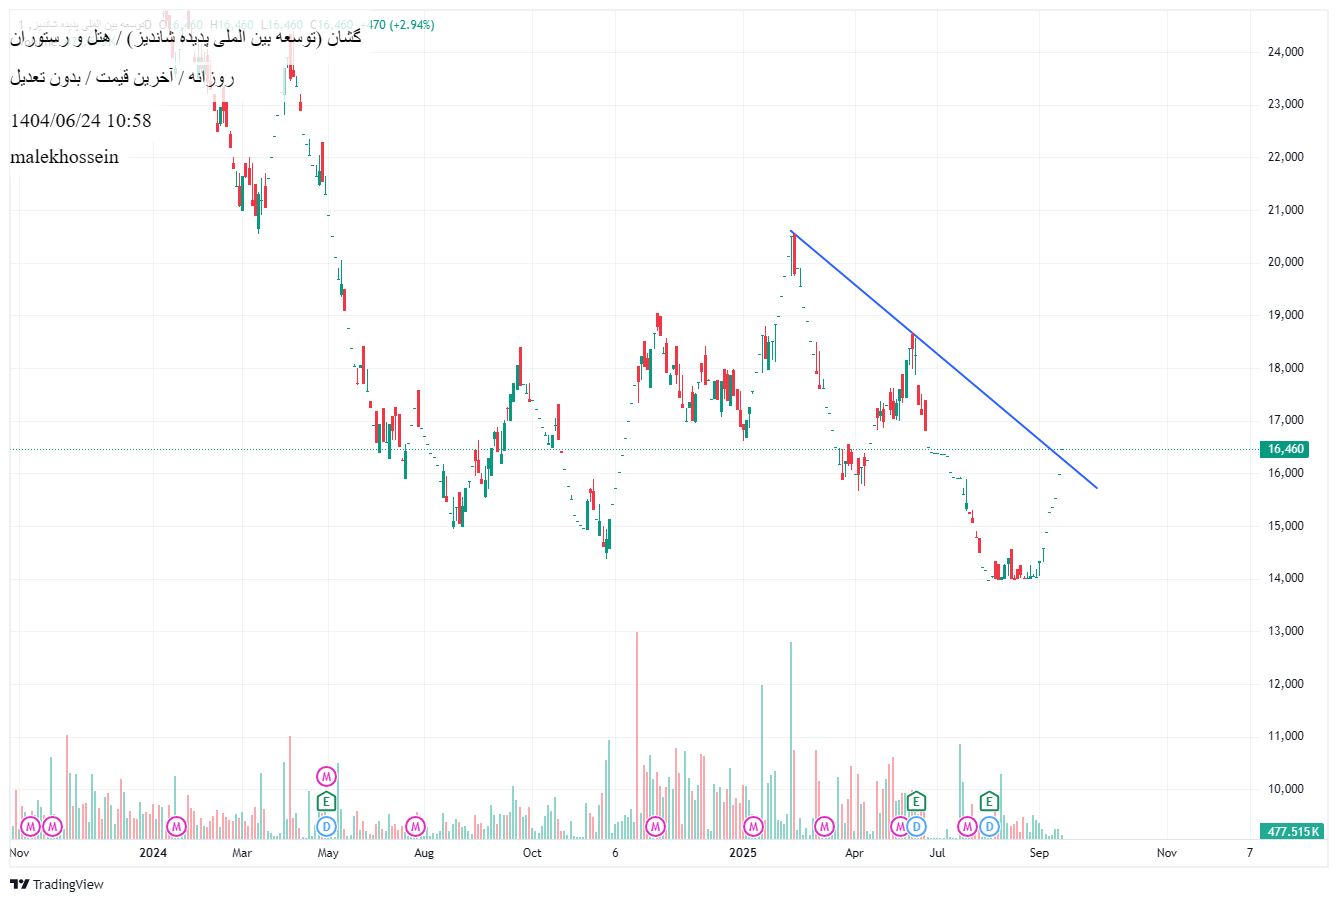Click the topmost M marker above May 2024

pyautogui.click(x=326, y=776)
